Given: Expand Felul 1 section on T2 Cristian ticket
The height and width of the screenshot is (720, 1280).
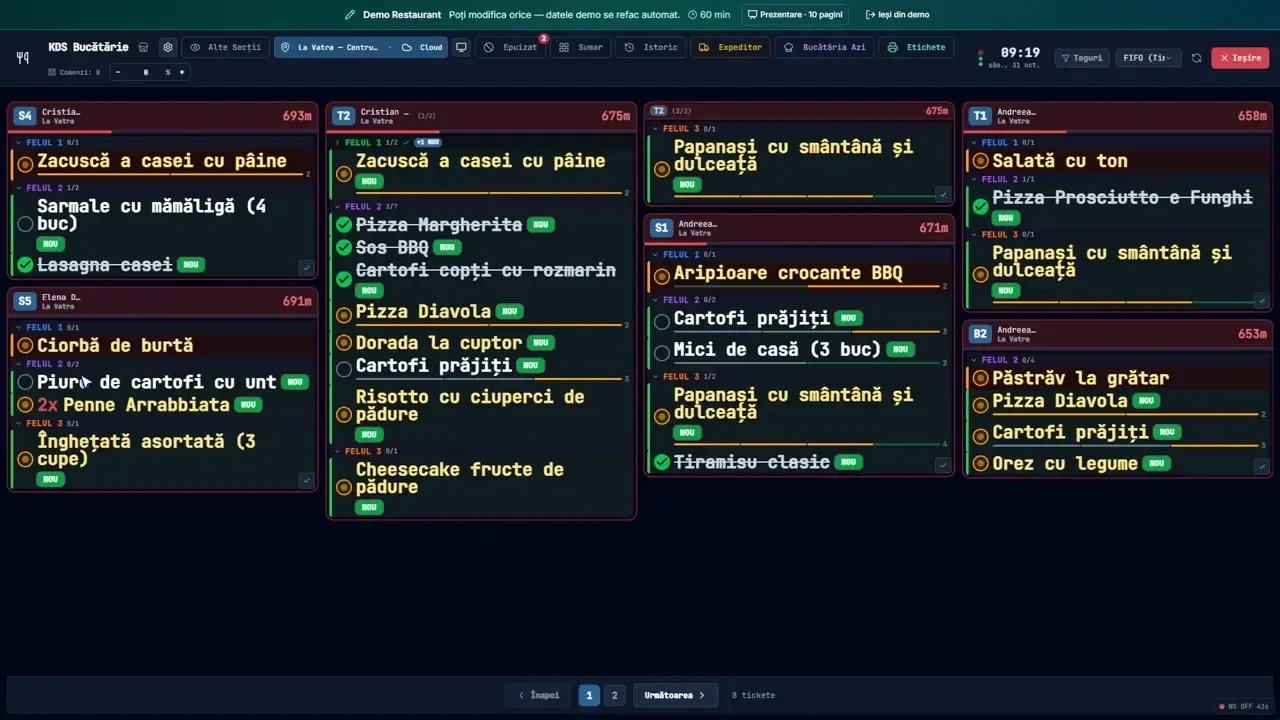Looking at the screenshot, I should 338,143.
